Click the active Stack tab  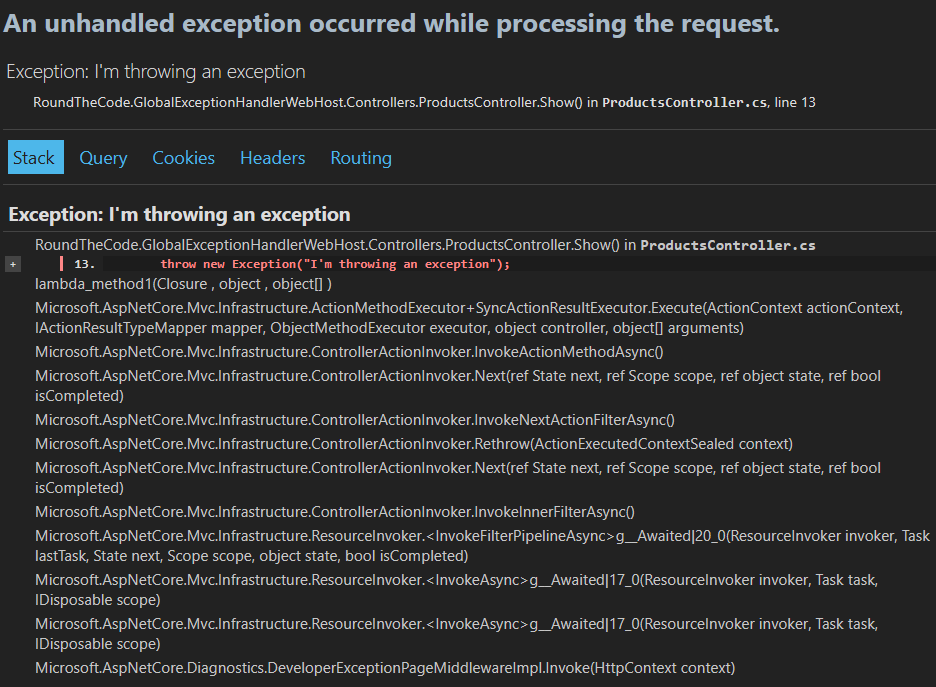coord(35,157)
